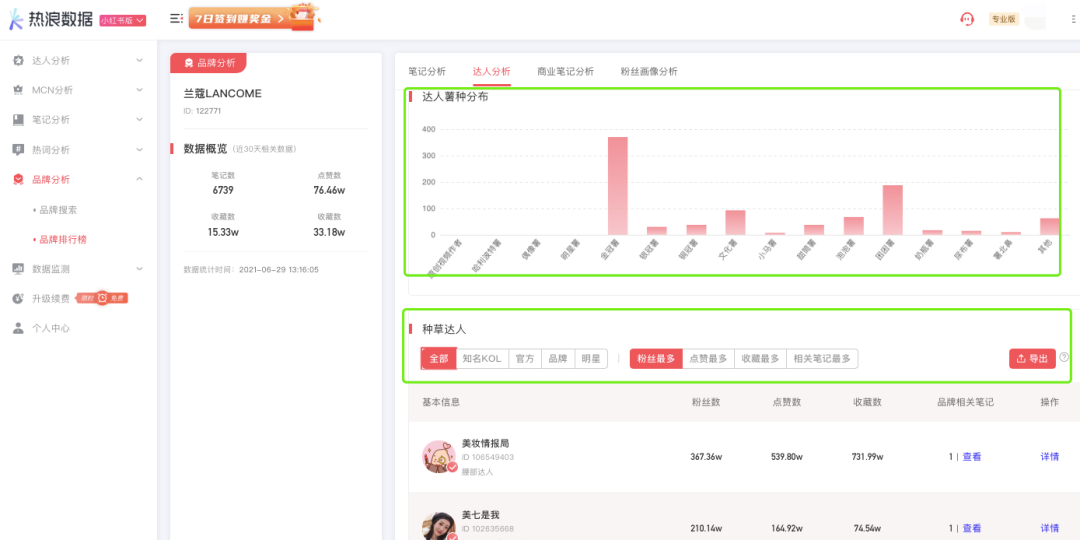This screenshot has height=540, width=1080.
Task: Switch to the 商业笔记分析 tab
Action: (565, 72)
